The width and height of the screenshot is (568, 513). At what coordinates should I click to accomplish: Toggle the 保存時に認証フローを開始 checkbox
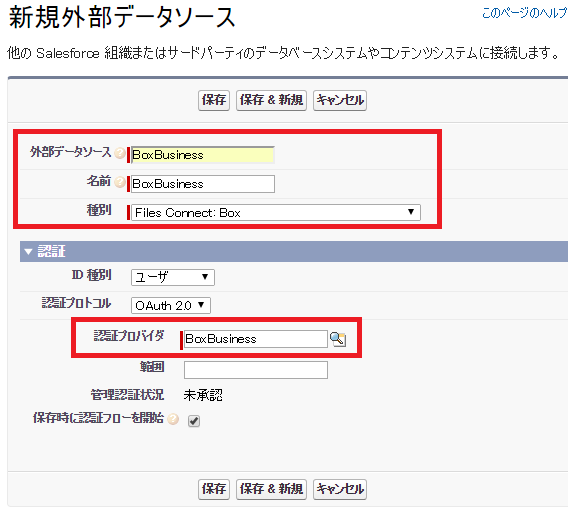pos(194,421)
